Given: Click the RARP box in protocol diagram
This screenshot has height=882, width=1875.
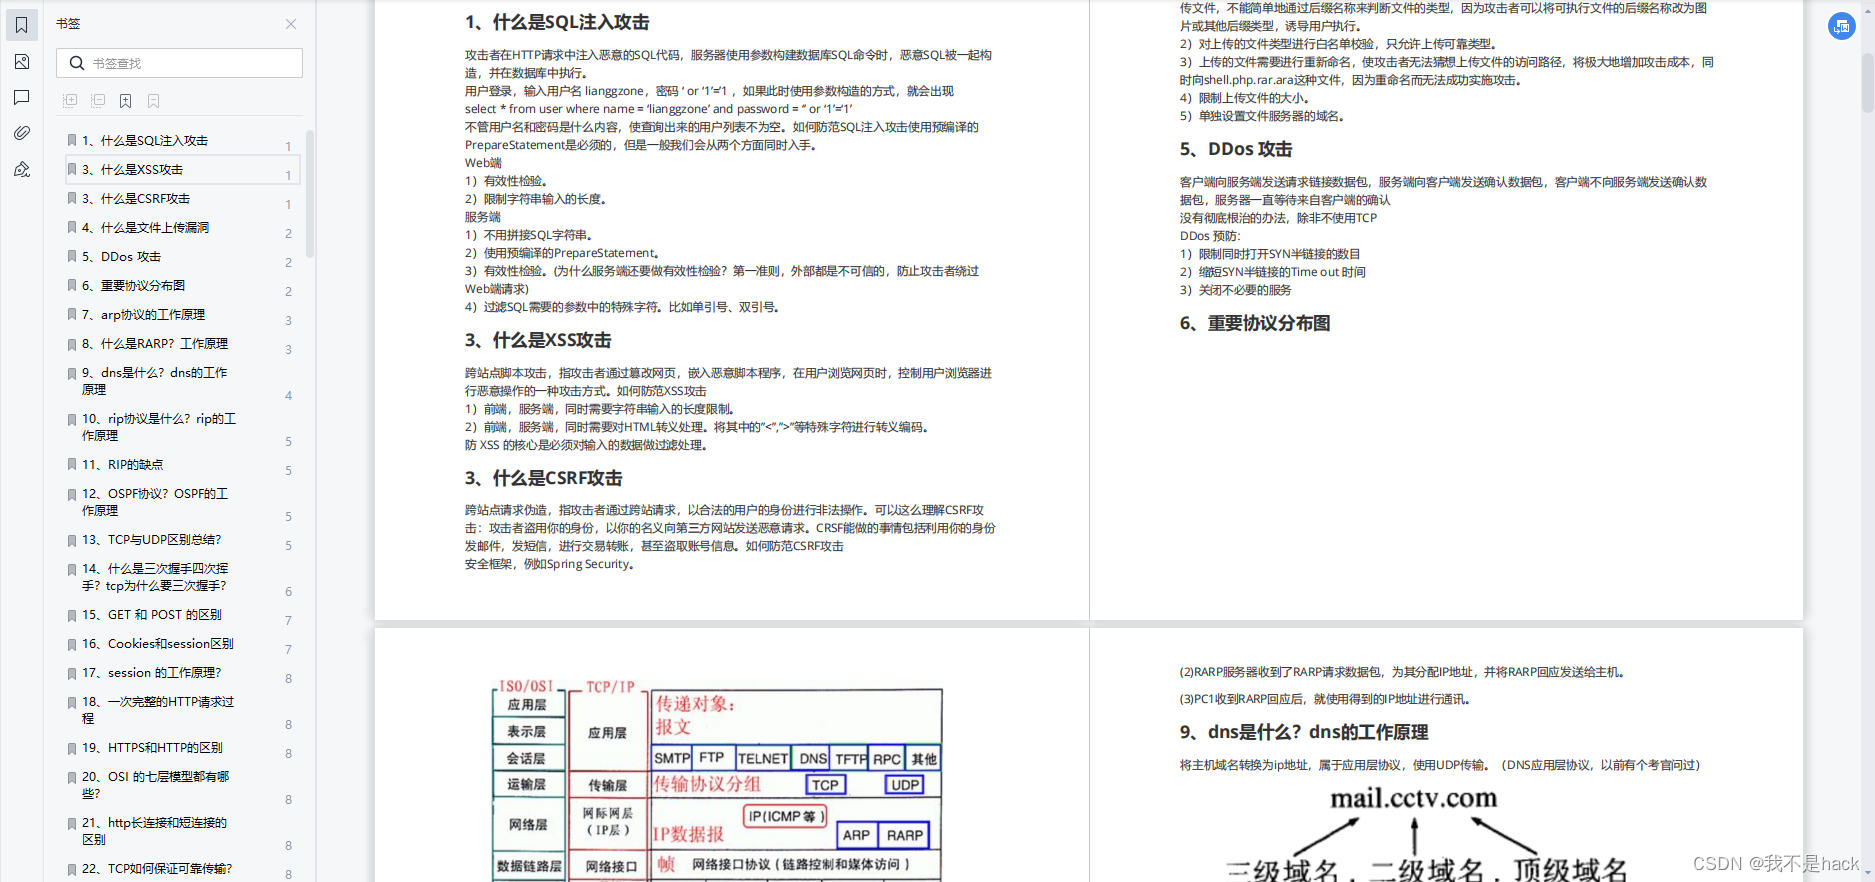Looking at the screenshot, I should pos(904,835).
